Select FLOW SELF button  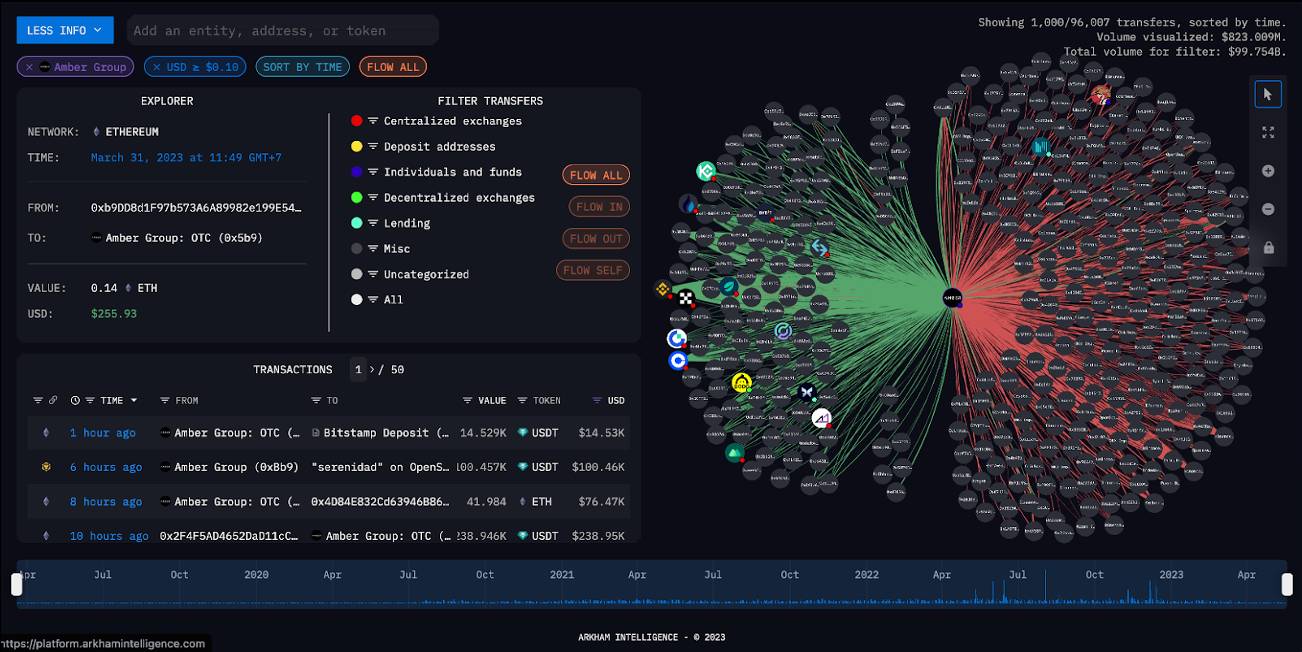593,270
